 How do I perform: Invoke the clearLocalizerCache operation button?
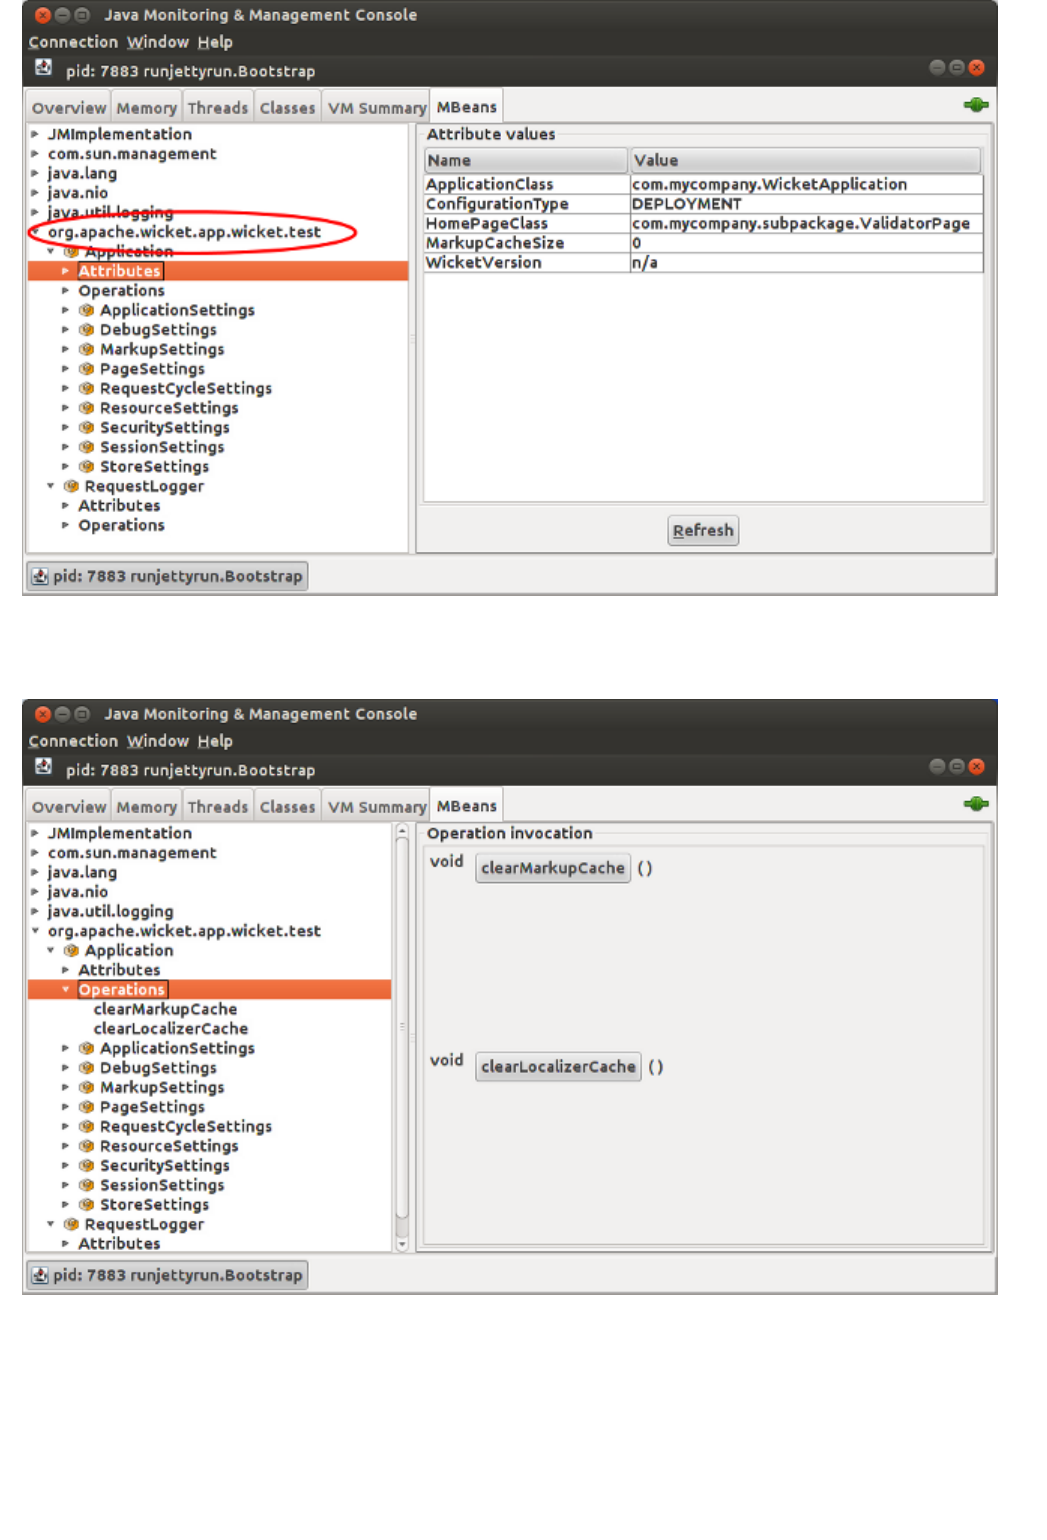click(558, 1067)
